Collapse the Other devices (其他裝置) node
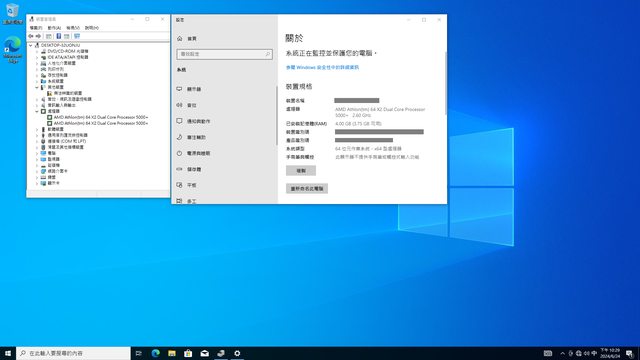The width and height of the screenshot is (640, 360). [x=37, y=87]
